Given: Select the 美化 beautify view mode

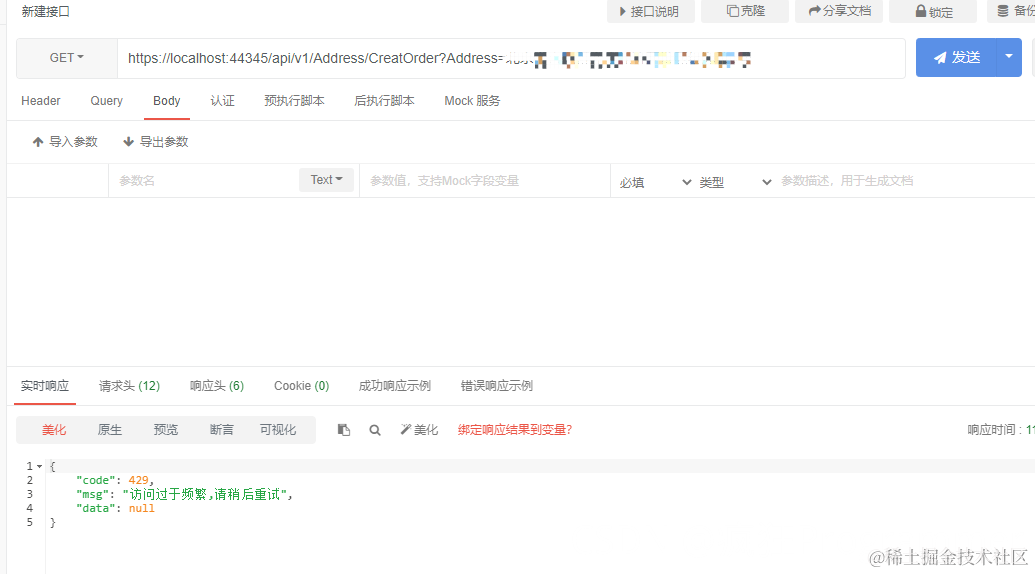Looking at the screenshot, I should click(x=54, y=430).
